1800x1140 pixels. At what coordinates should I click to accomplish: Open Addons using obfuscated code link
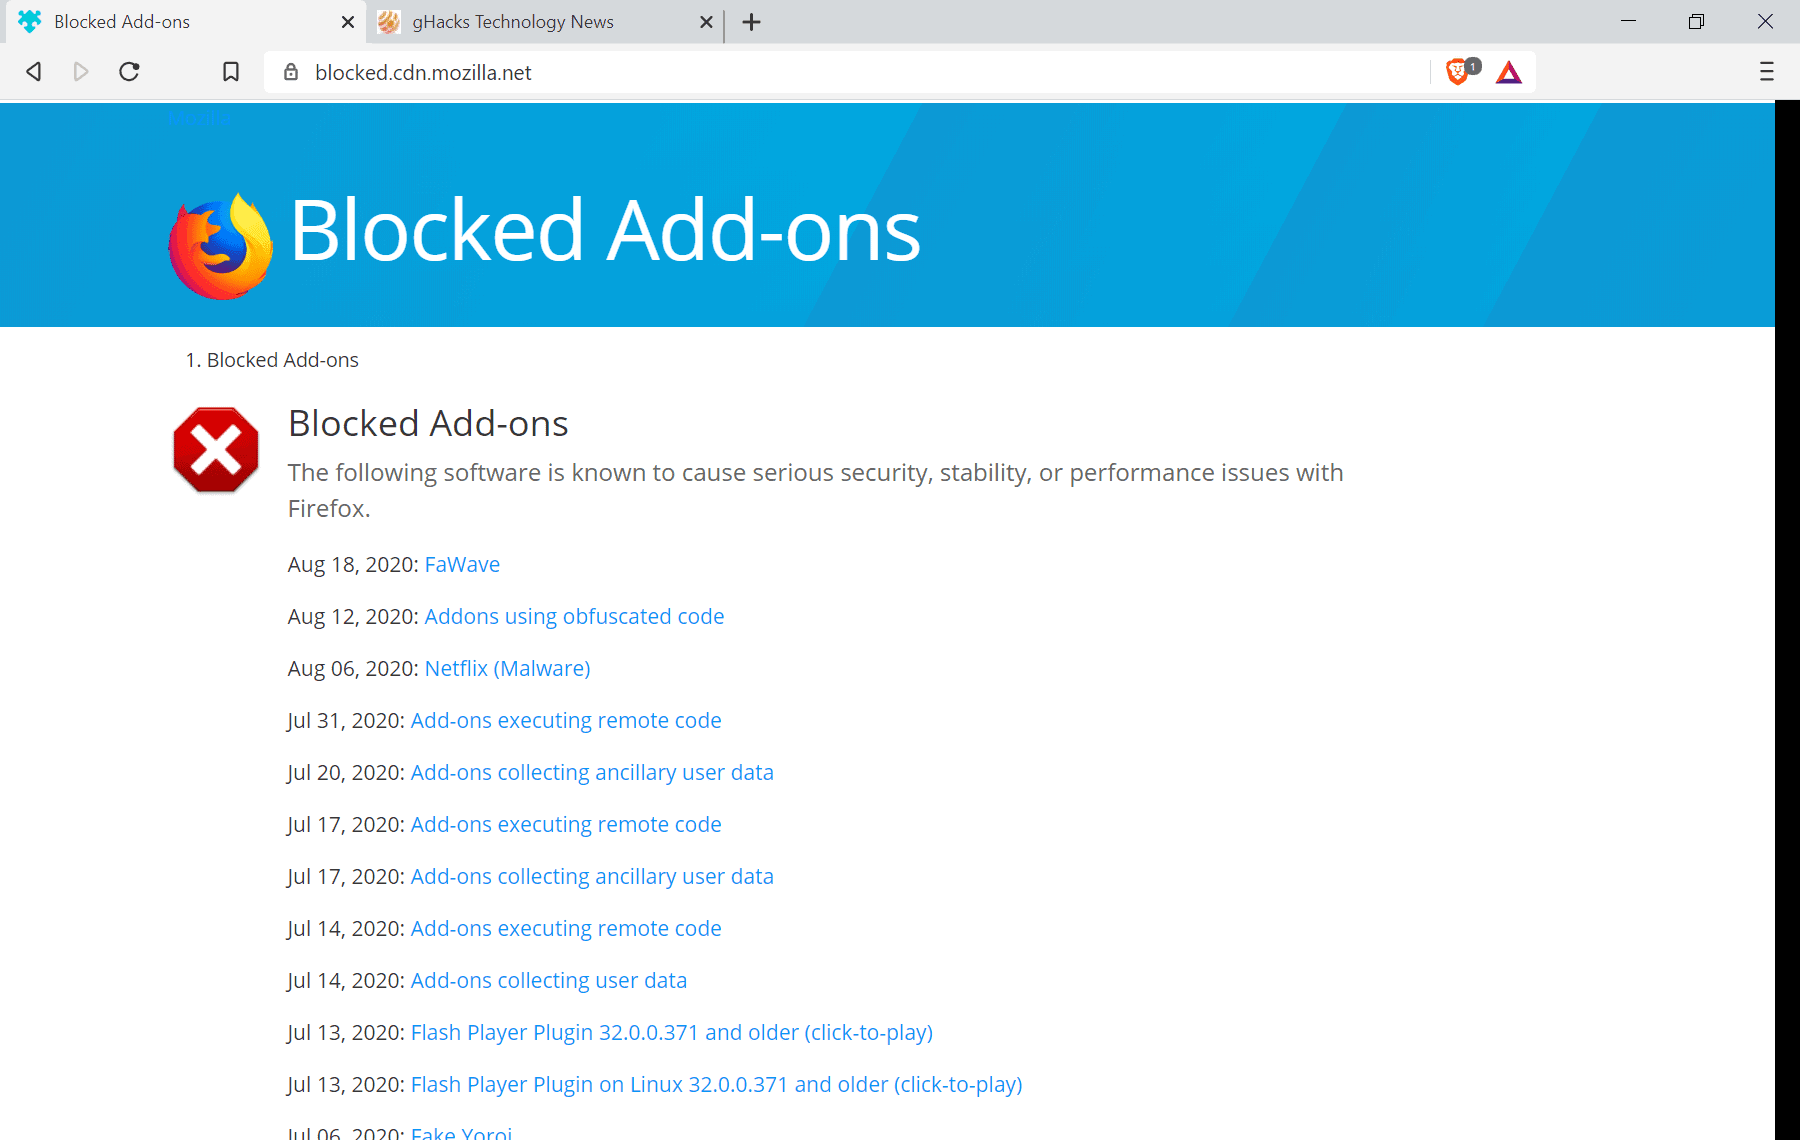(574, 617)
